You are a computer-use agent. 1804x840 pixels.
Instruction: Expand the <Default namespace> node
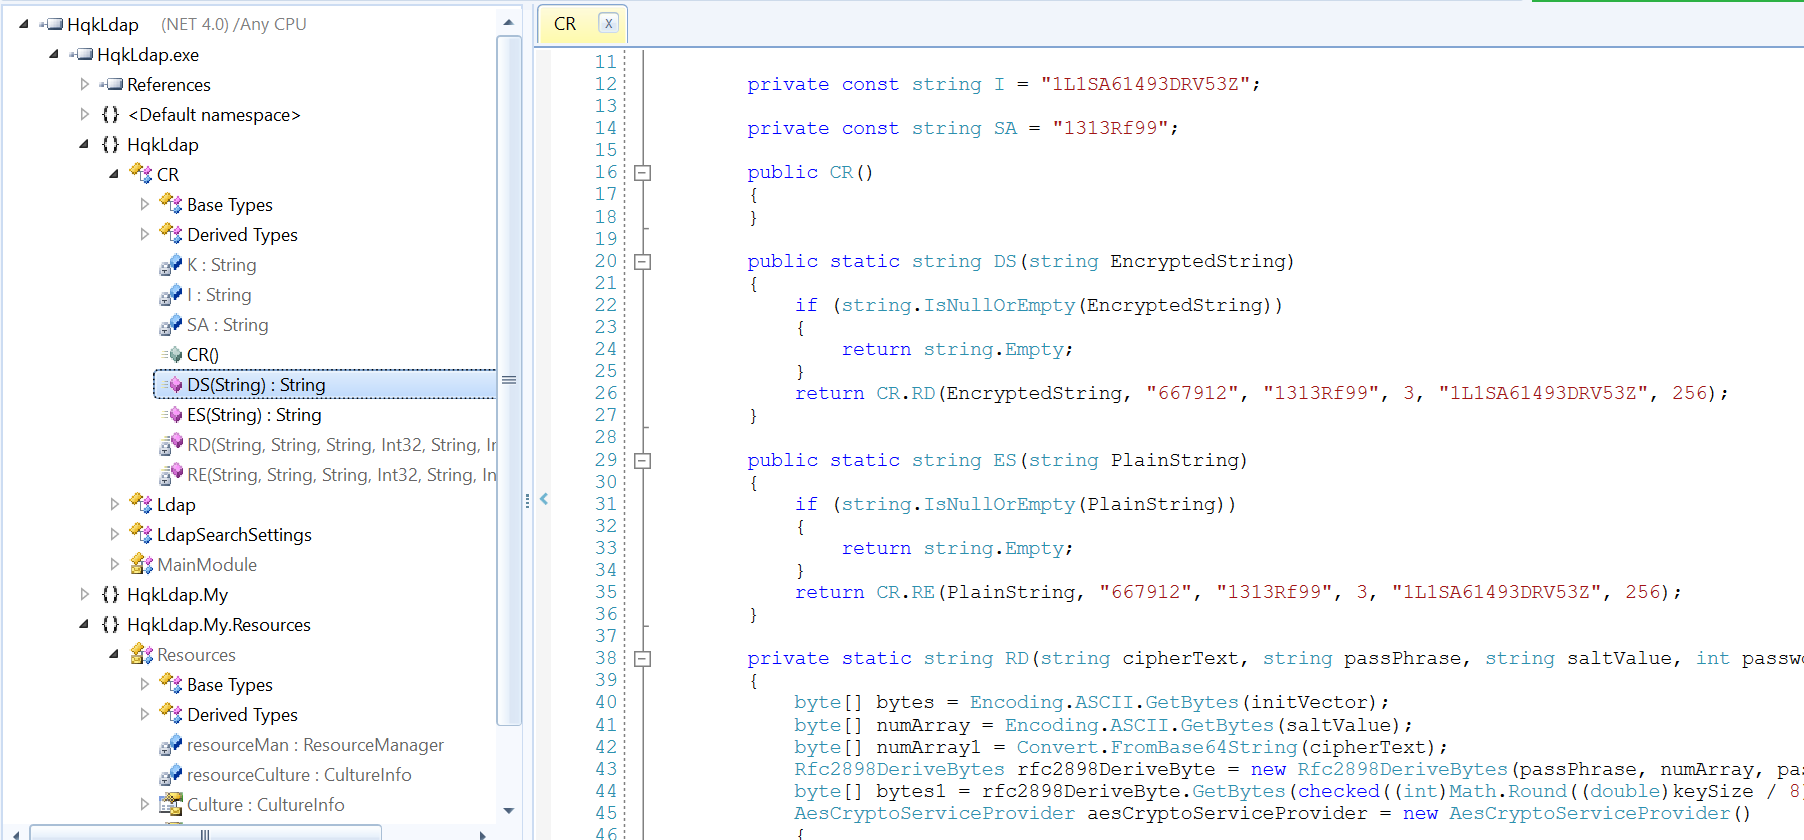(84, 115)
